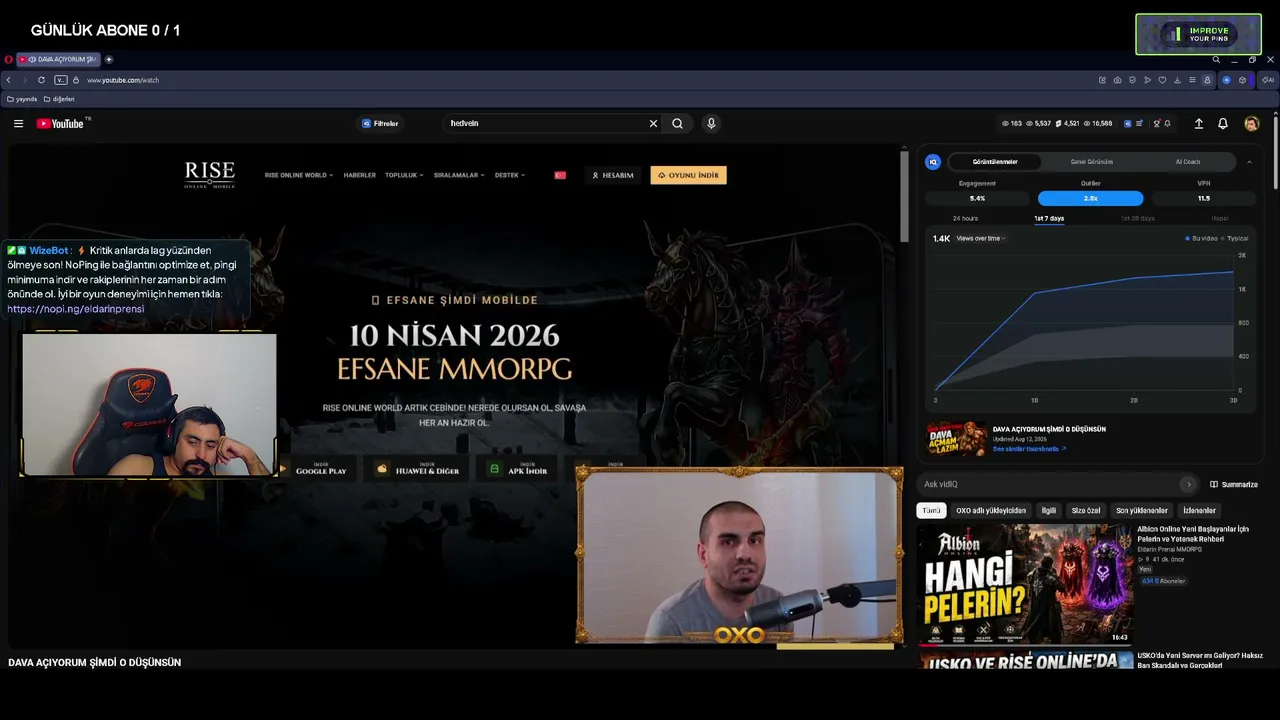
Task: Open the 'yayında' bookmarks folder
Action: click(x=22, y=99)
